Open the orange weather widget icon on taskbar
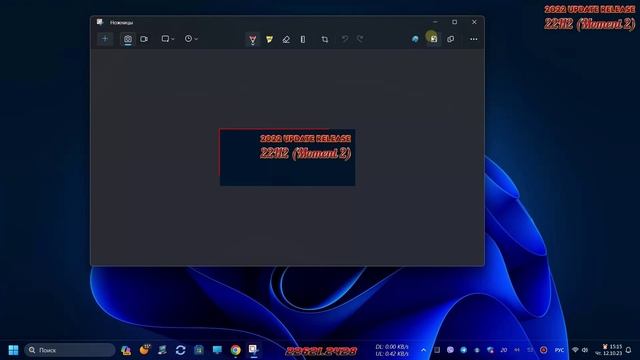The image size is (640, 360). [144, 350]
